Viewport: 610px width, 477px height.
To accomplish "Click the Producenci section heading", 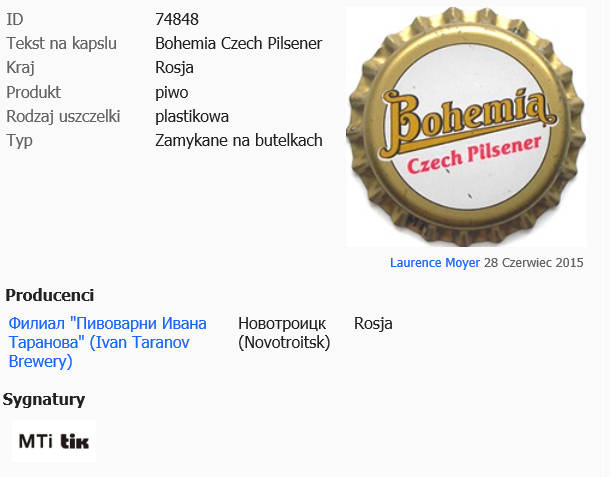I will (x=50, y=295).
